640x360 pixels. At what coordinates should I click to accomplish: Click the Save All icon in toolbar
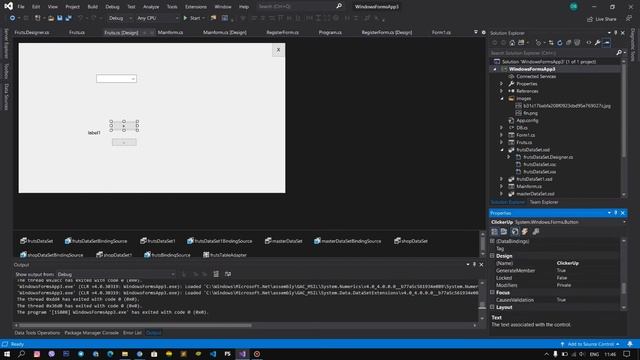(68, 18)
